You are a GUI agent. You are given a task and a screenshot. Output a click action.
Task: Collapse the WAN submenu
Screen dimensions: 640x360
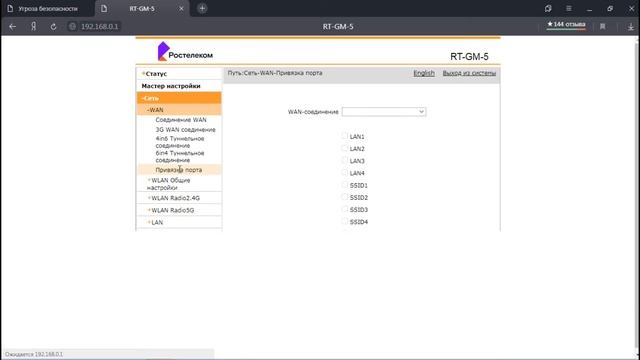(x=179, y=110)
